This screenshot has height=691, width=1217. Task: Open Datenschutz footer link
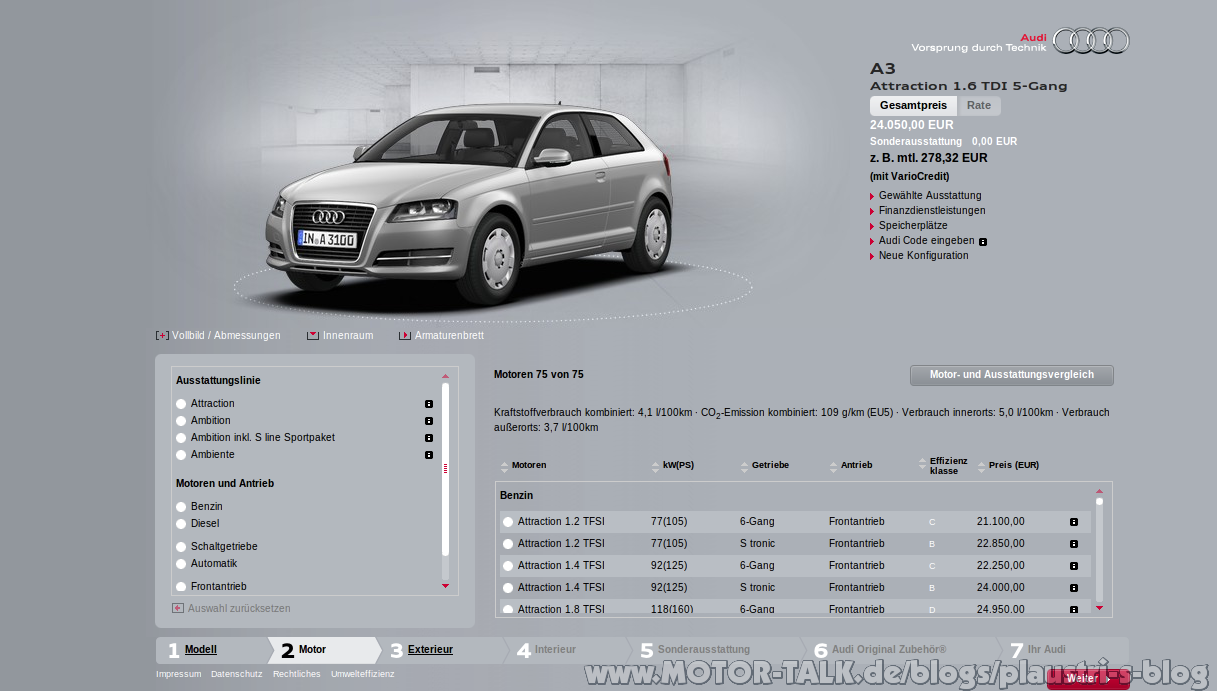click(236, 674)
